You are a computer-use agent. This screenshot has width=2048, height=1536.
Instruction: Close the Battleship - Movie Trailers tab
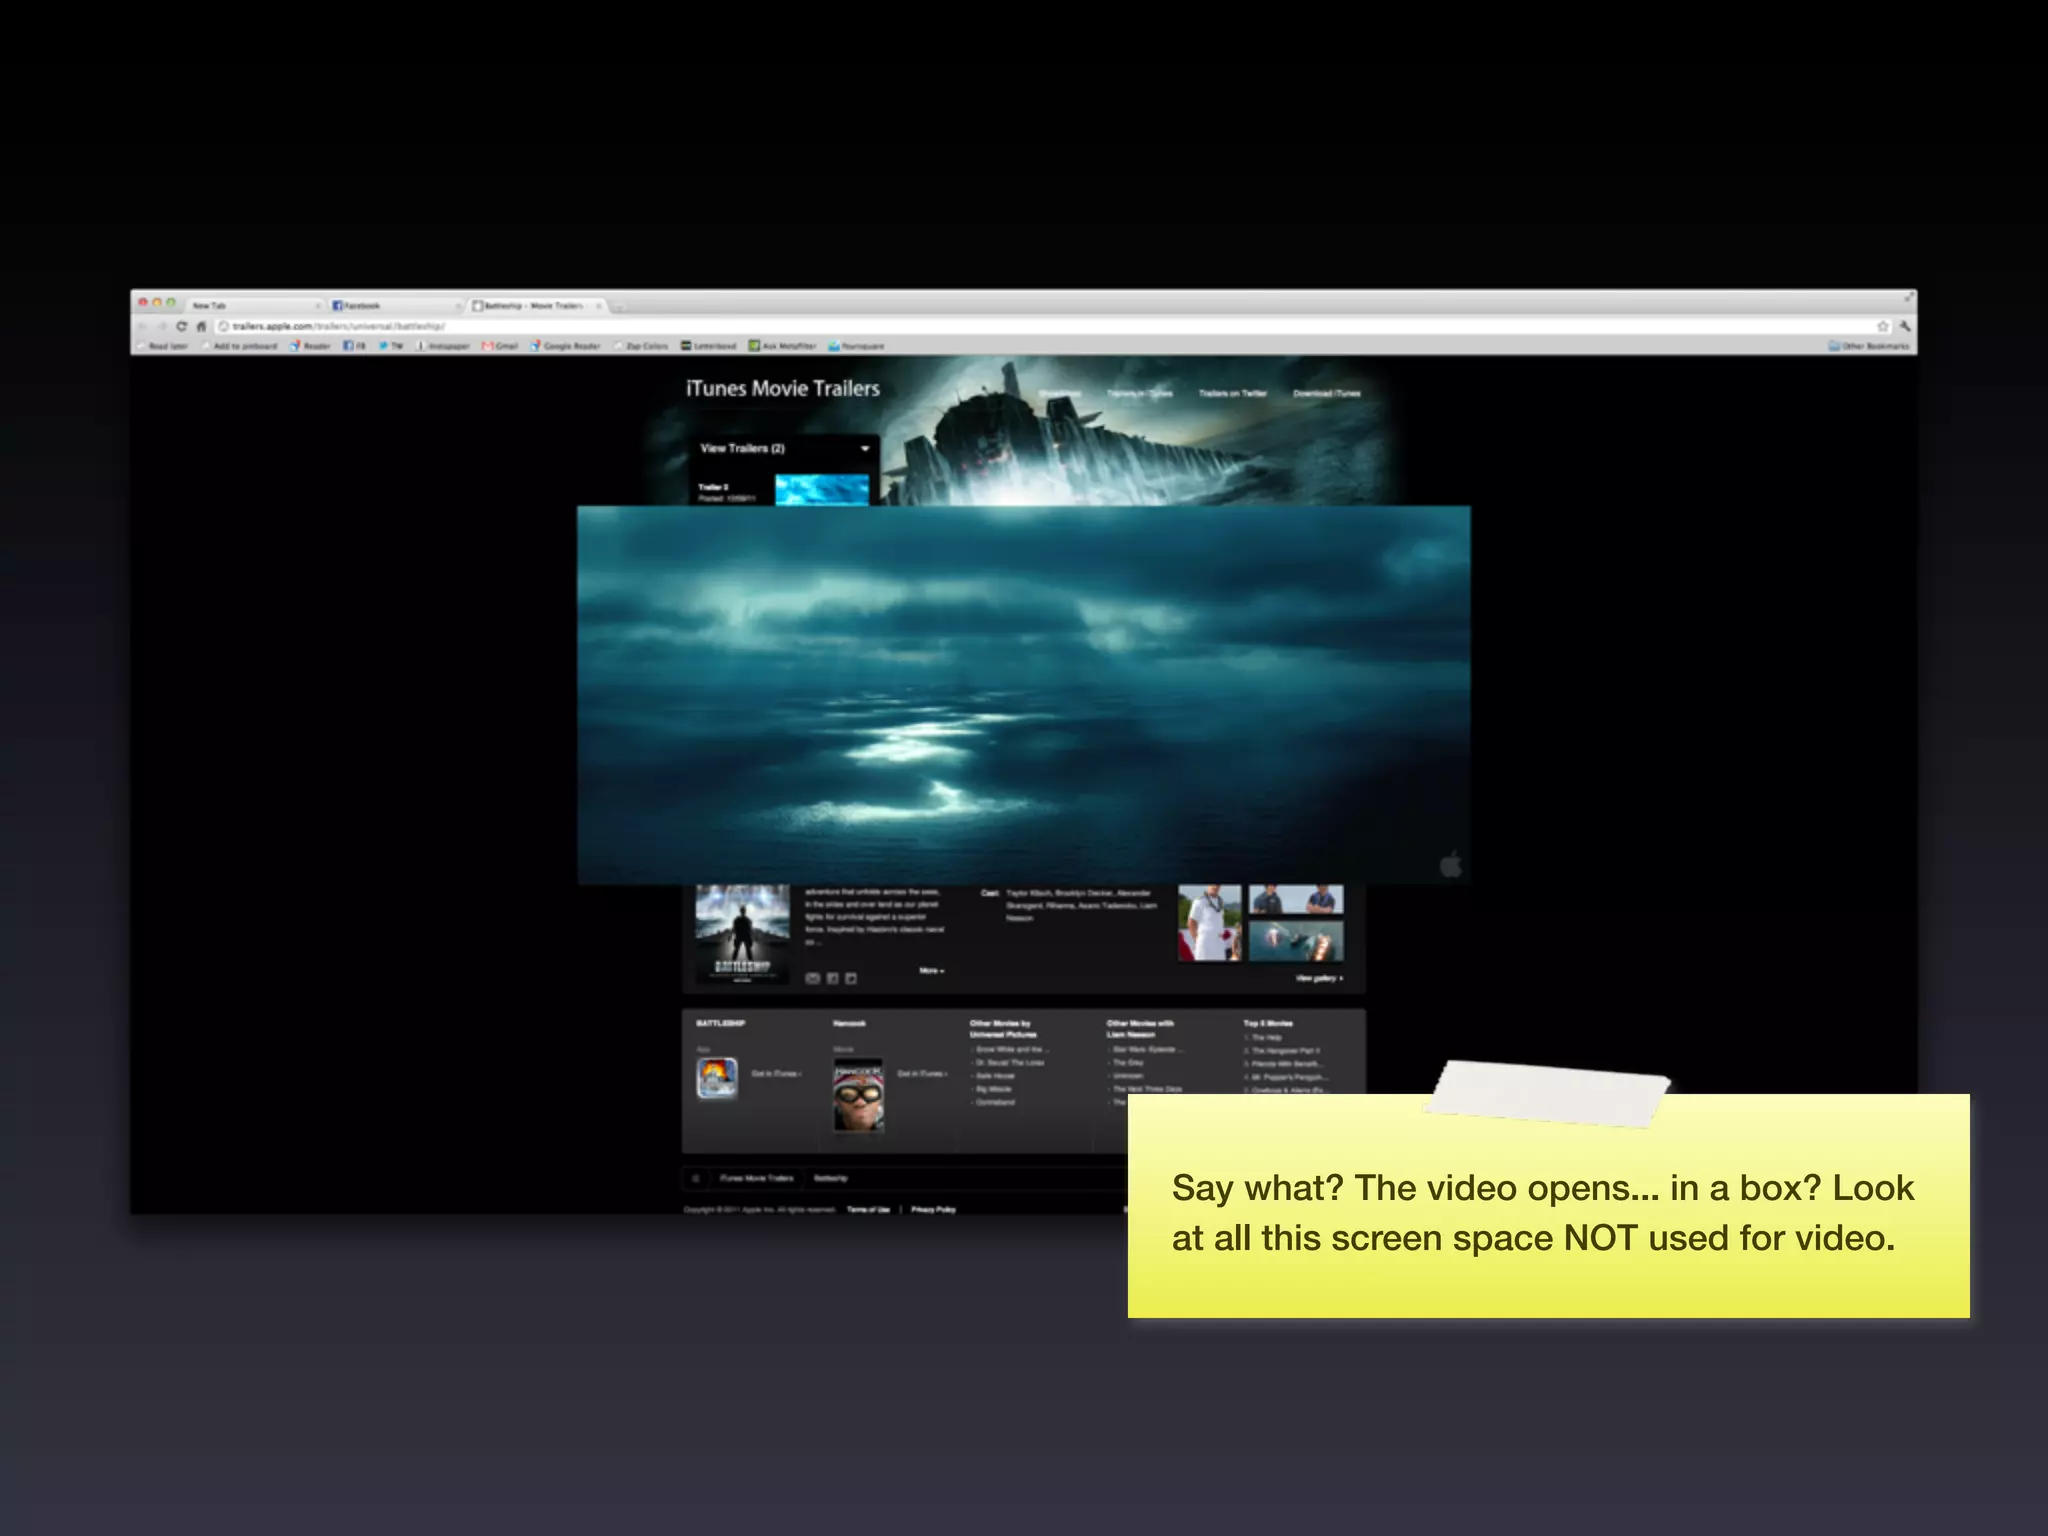(599, 305)
